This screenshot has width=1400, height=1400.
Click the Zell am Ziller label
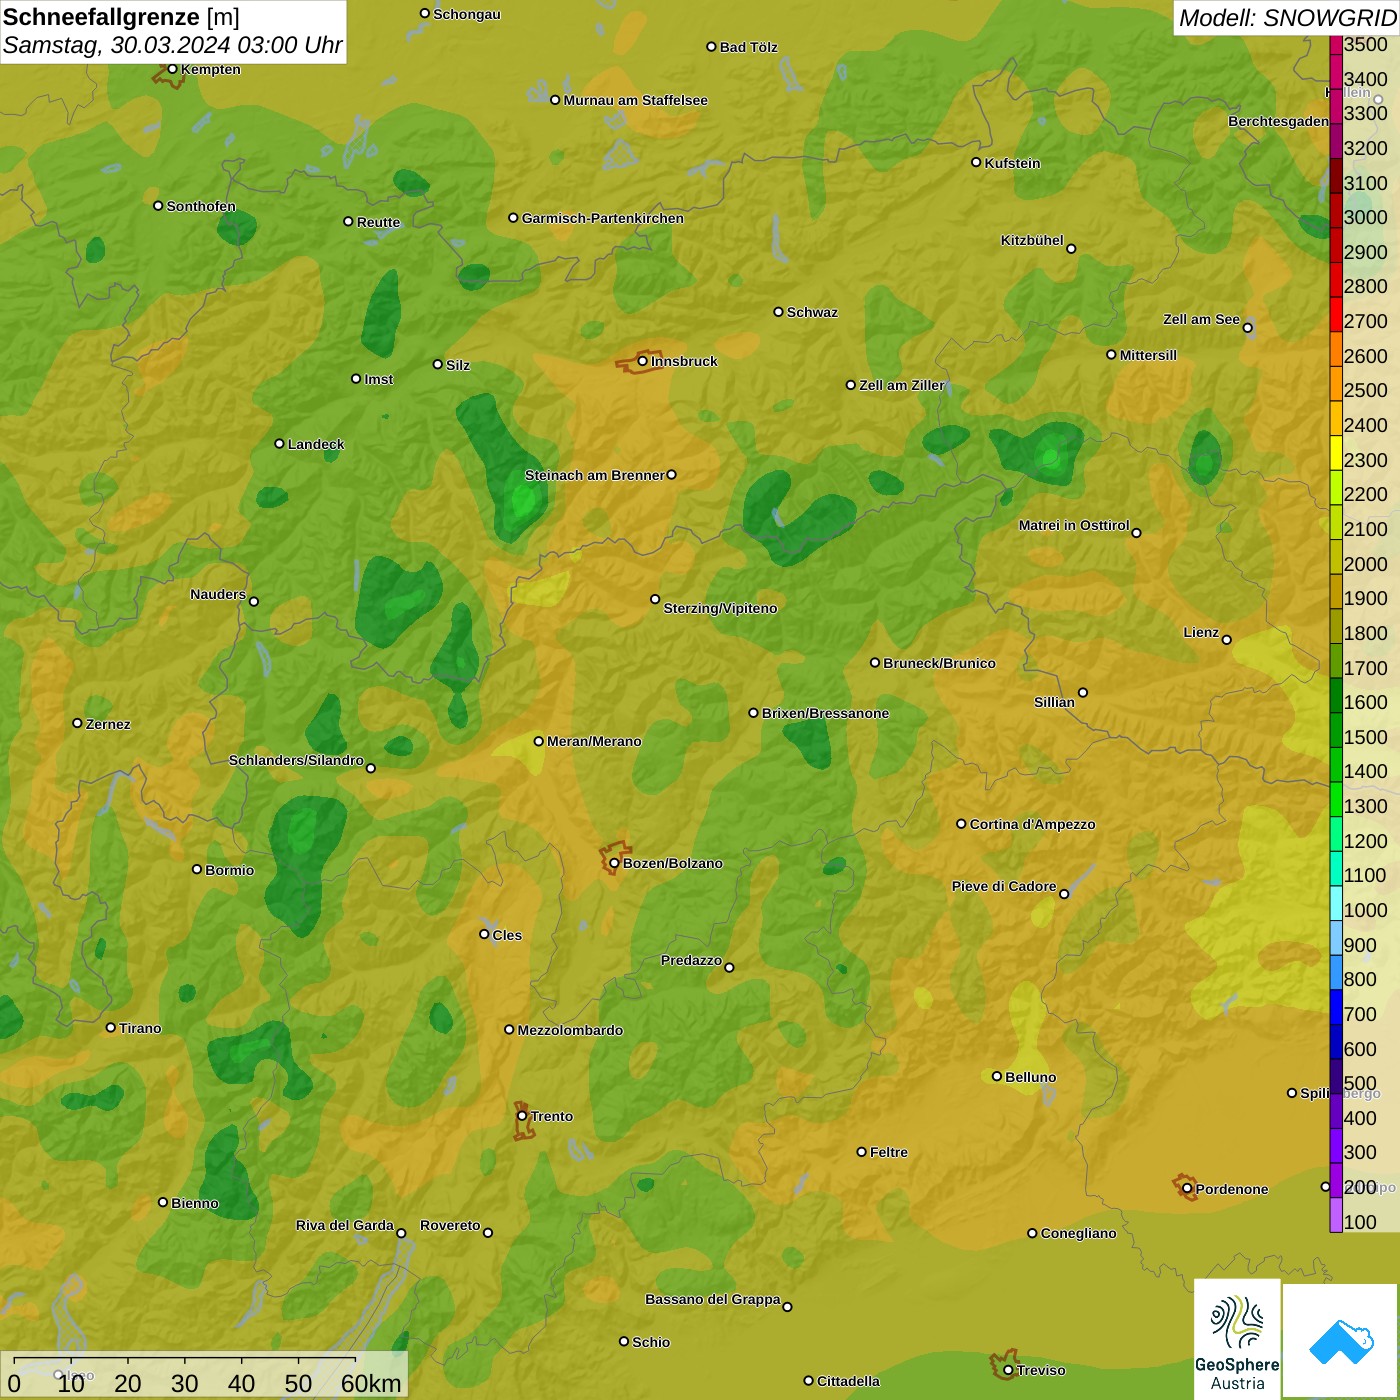(x=901, y=385)
